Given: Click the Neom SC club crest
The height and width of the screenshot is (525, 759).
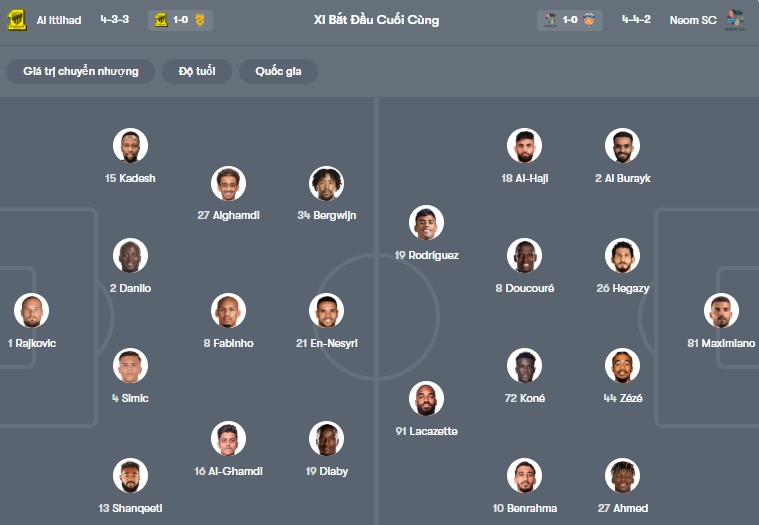Looking at the screenshot, I should 734,20.
